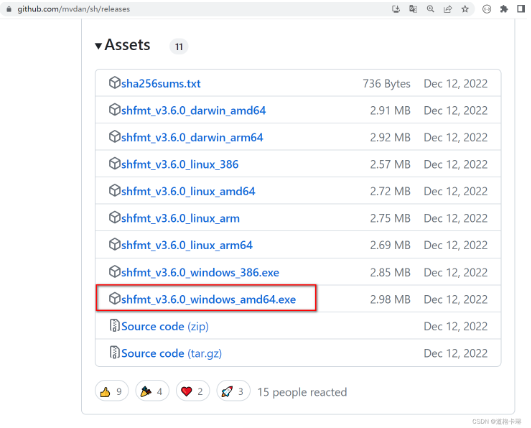The width and height of the screenshot is (531, 428).
Task: Toggle the browser side panel icon
Action: pos(521,9)
